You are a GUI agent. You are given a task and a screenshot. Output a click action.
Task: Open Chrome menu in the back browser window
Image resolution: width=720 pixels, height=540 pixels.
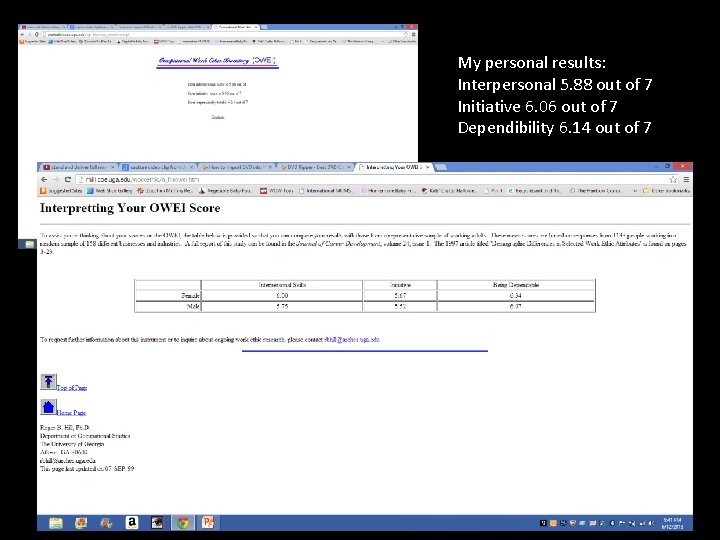coord(414,34)
